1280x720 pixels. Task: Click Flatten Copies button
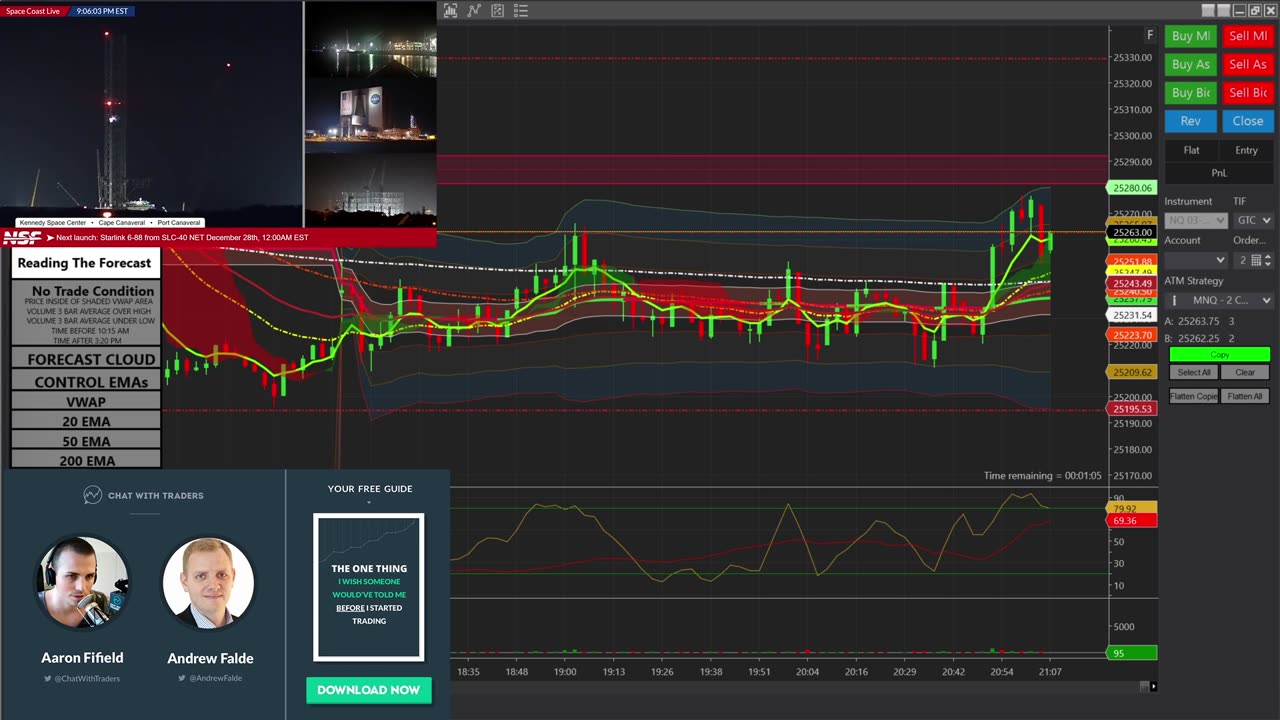click(x=1193, y=396)
